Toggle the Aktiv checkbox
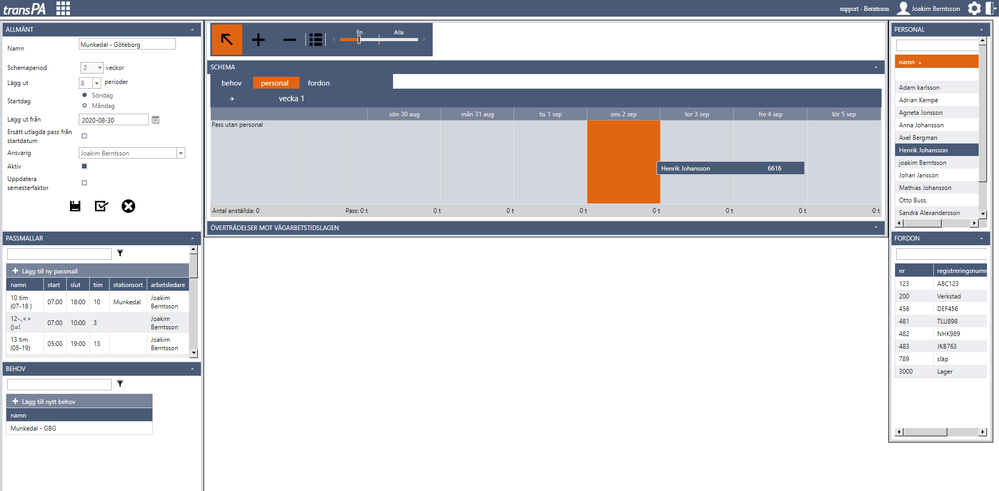Viewport: 999px width, 491px height. point(84,166)
